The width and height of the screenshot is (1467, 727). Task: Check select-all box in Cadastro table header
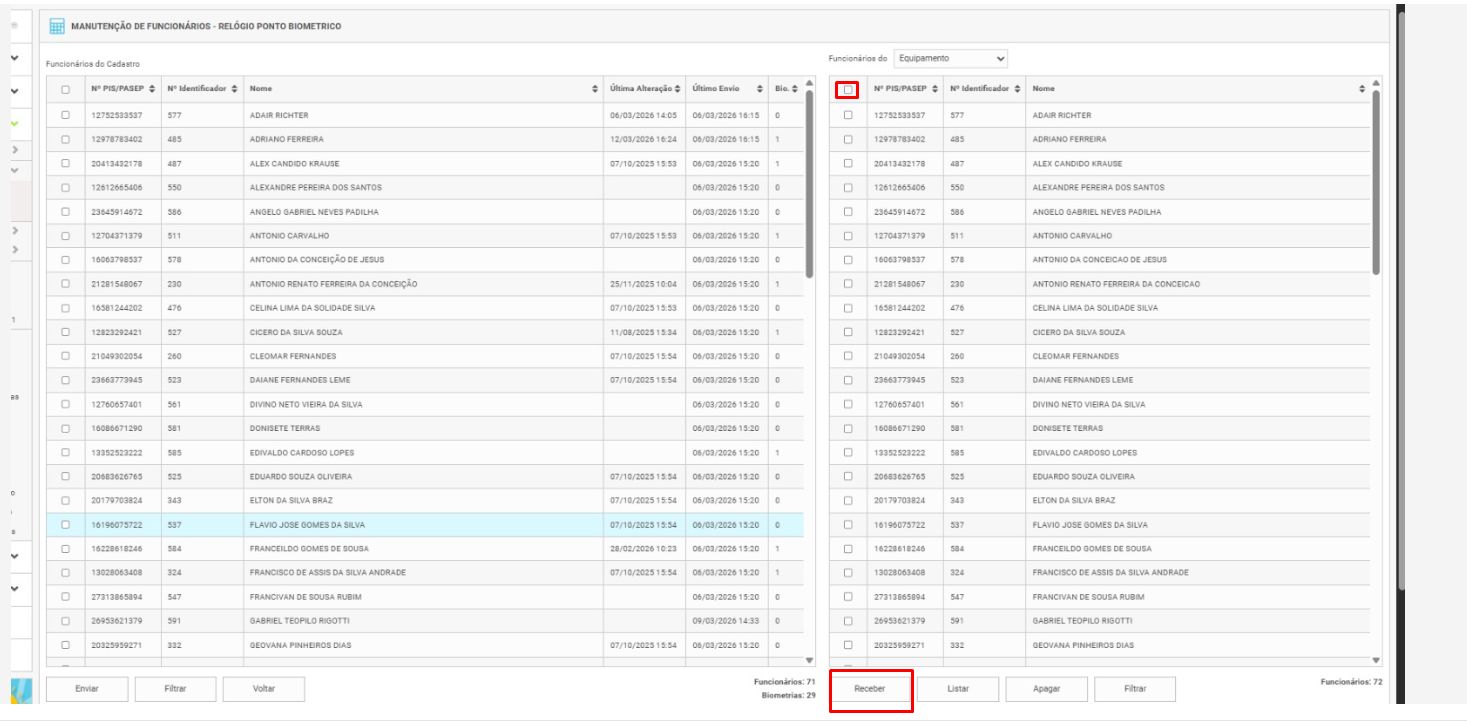(65, 90)
